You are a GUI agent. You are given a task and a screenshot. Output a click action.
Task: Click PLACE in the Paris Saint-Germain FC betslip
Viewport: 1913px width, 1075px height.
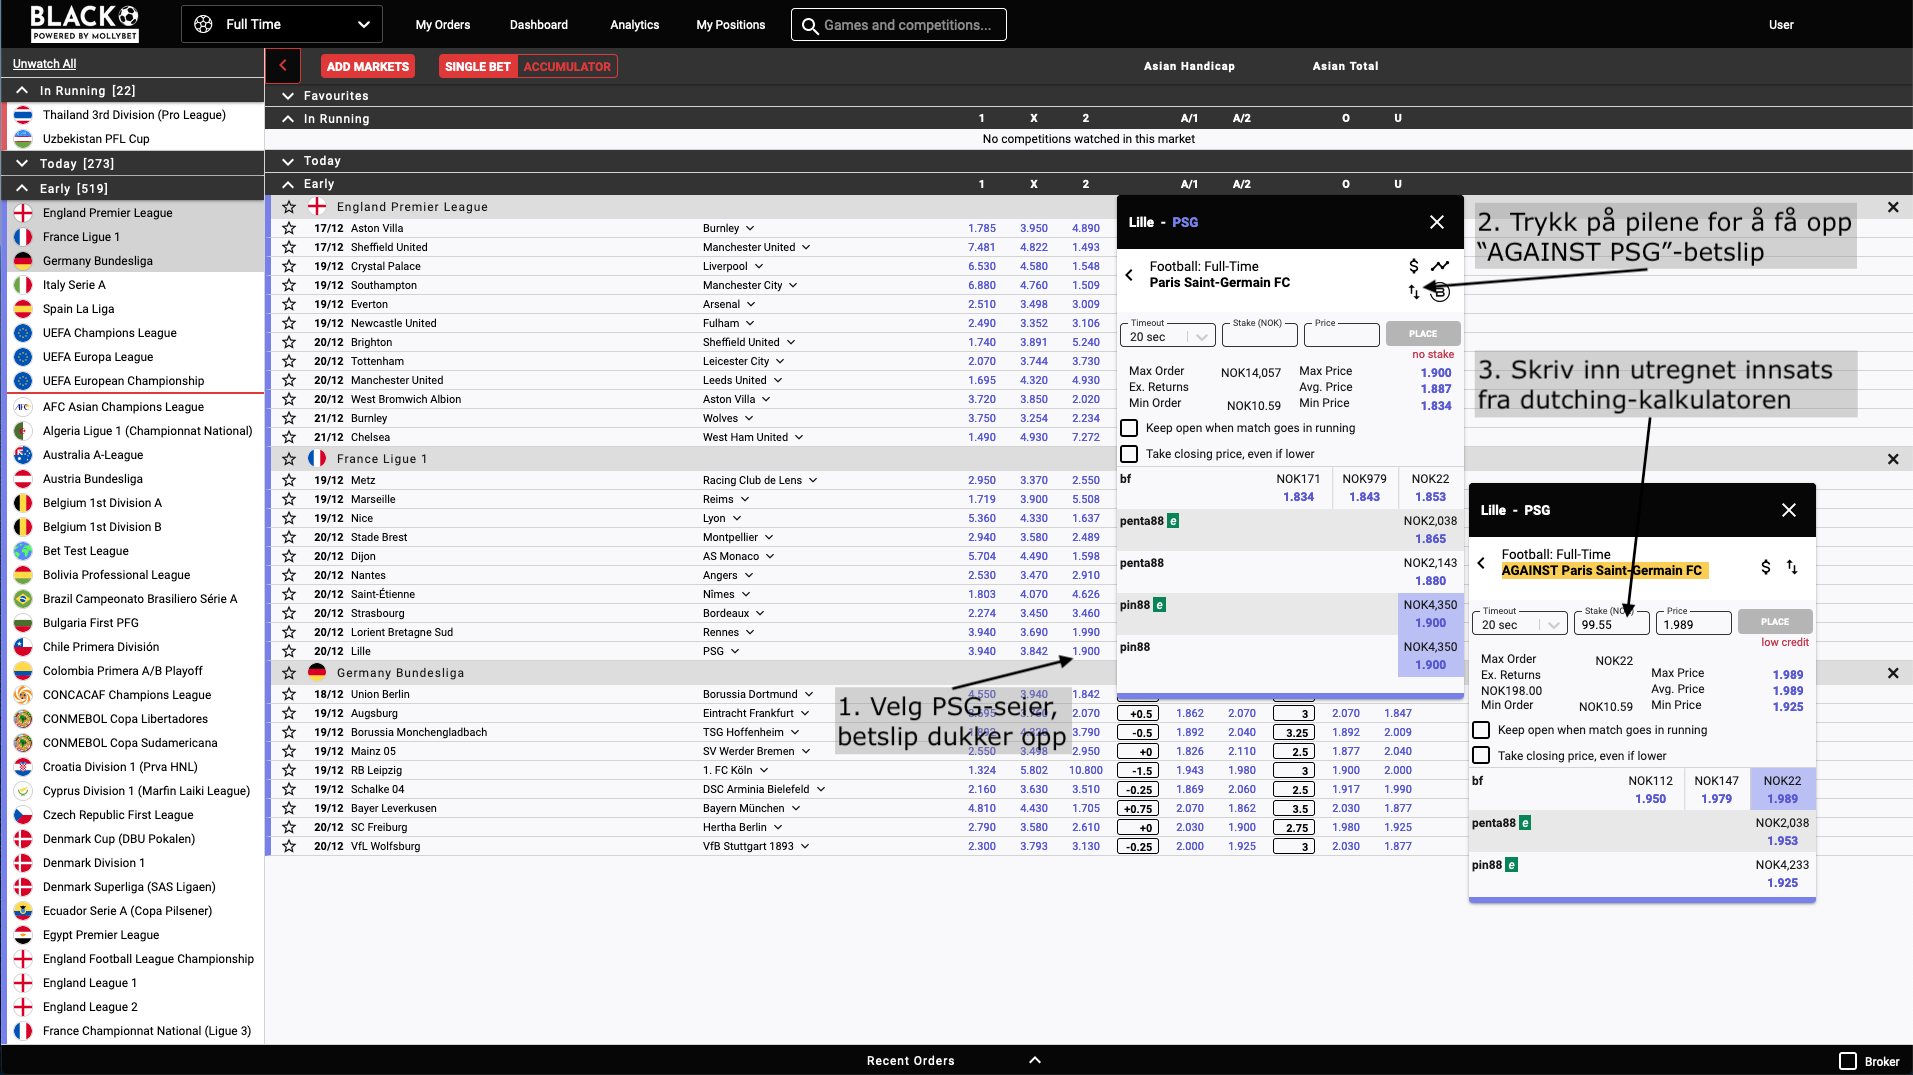pyautogui.click(x=1423, y=334)
